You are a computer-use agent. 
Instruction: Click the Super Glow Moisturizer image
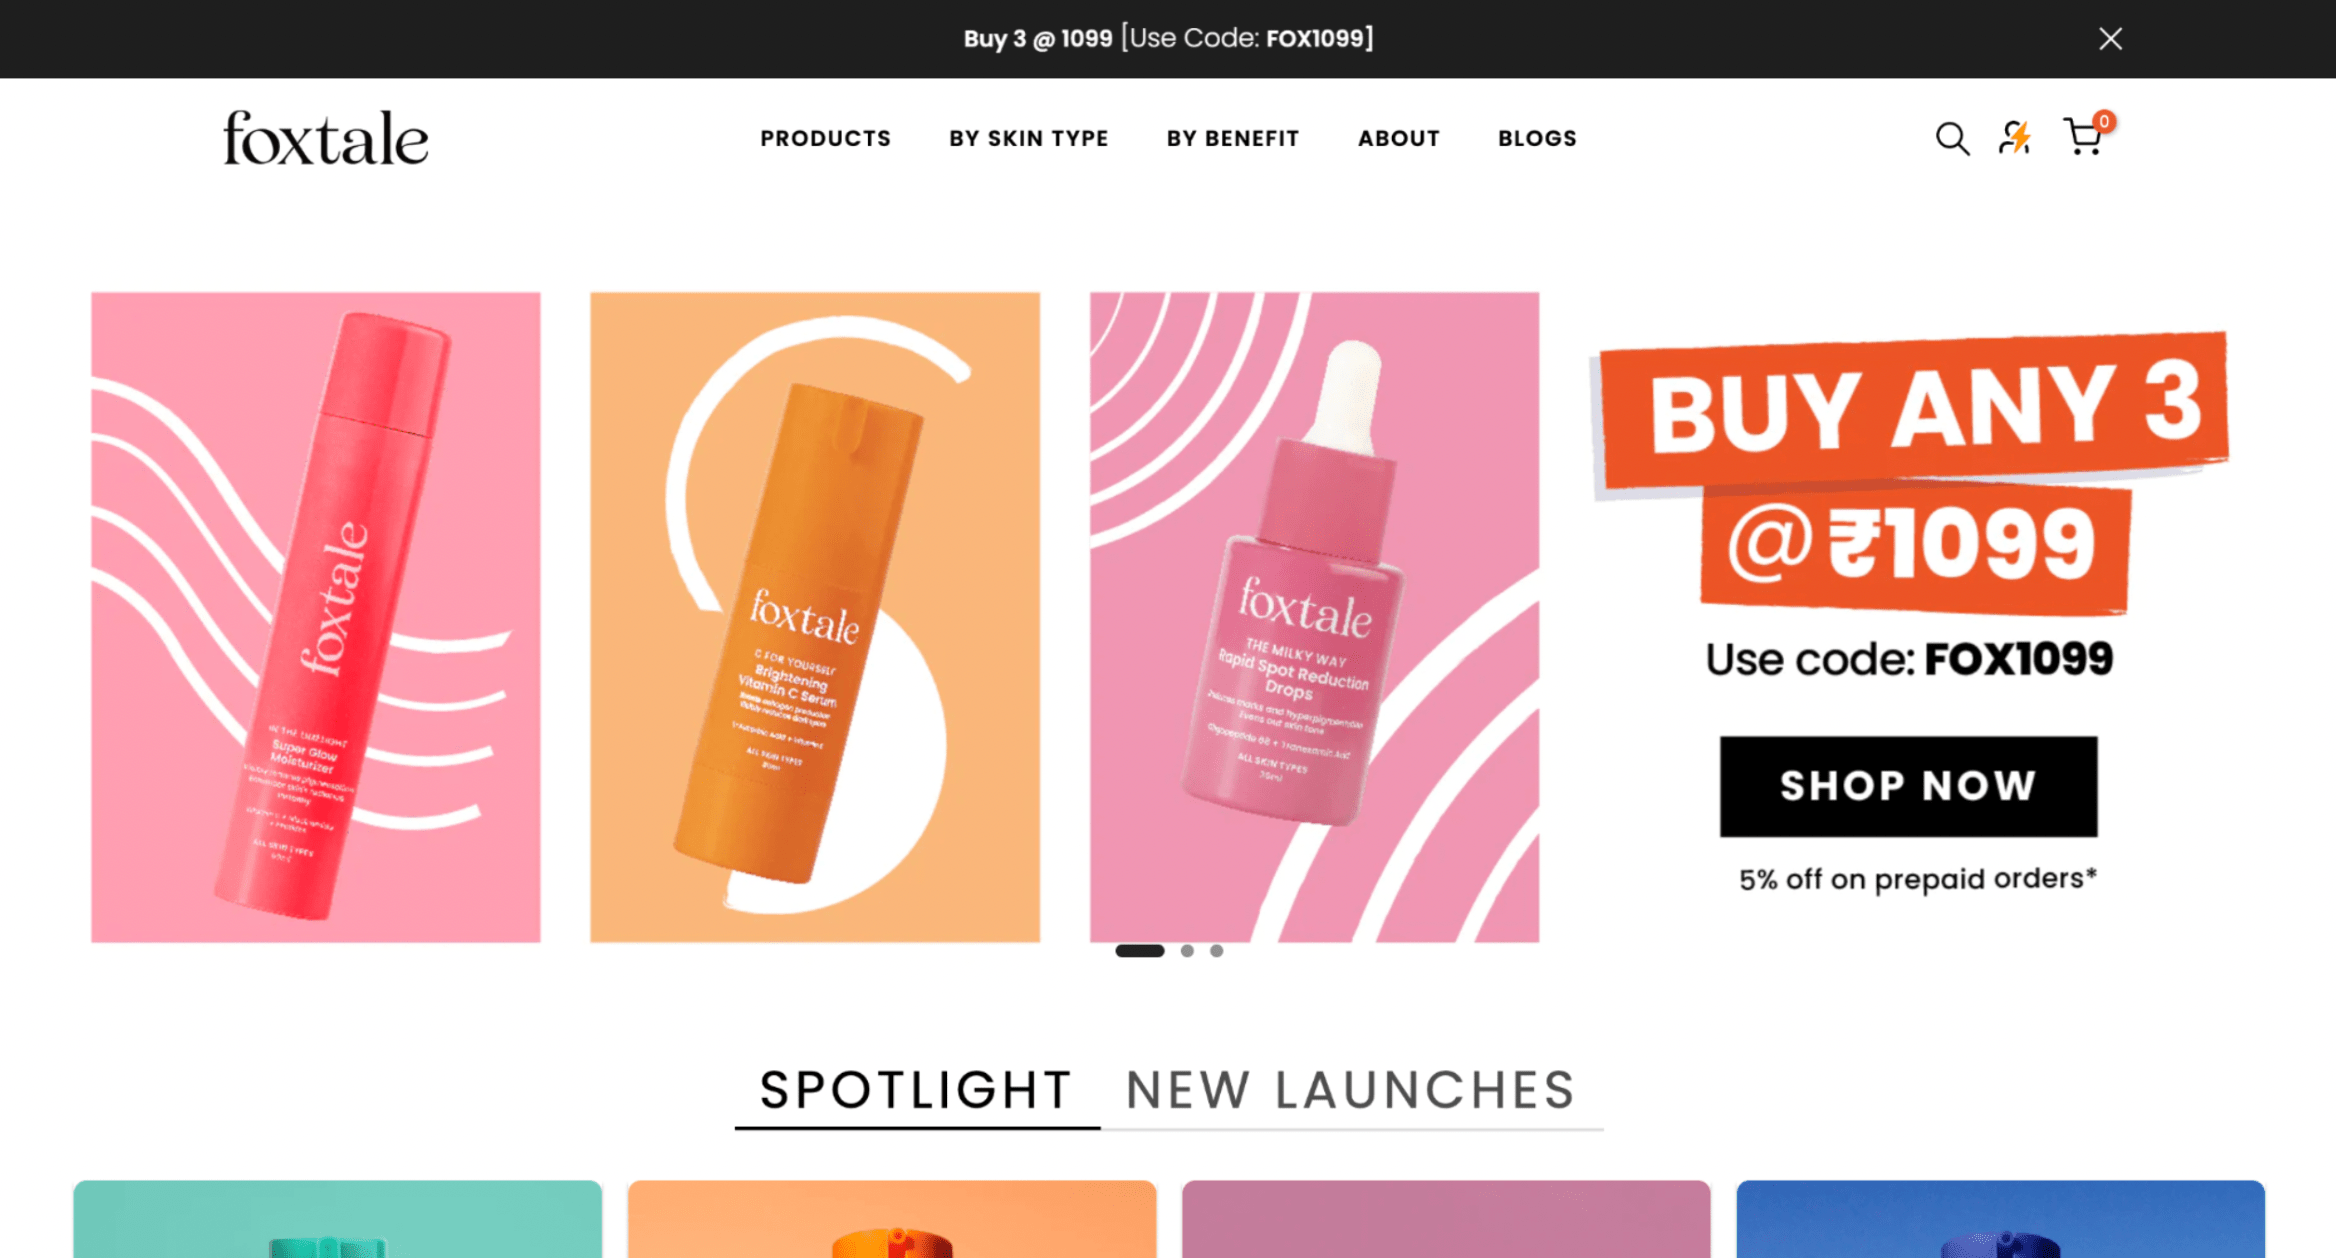click(x=316, y=617)
